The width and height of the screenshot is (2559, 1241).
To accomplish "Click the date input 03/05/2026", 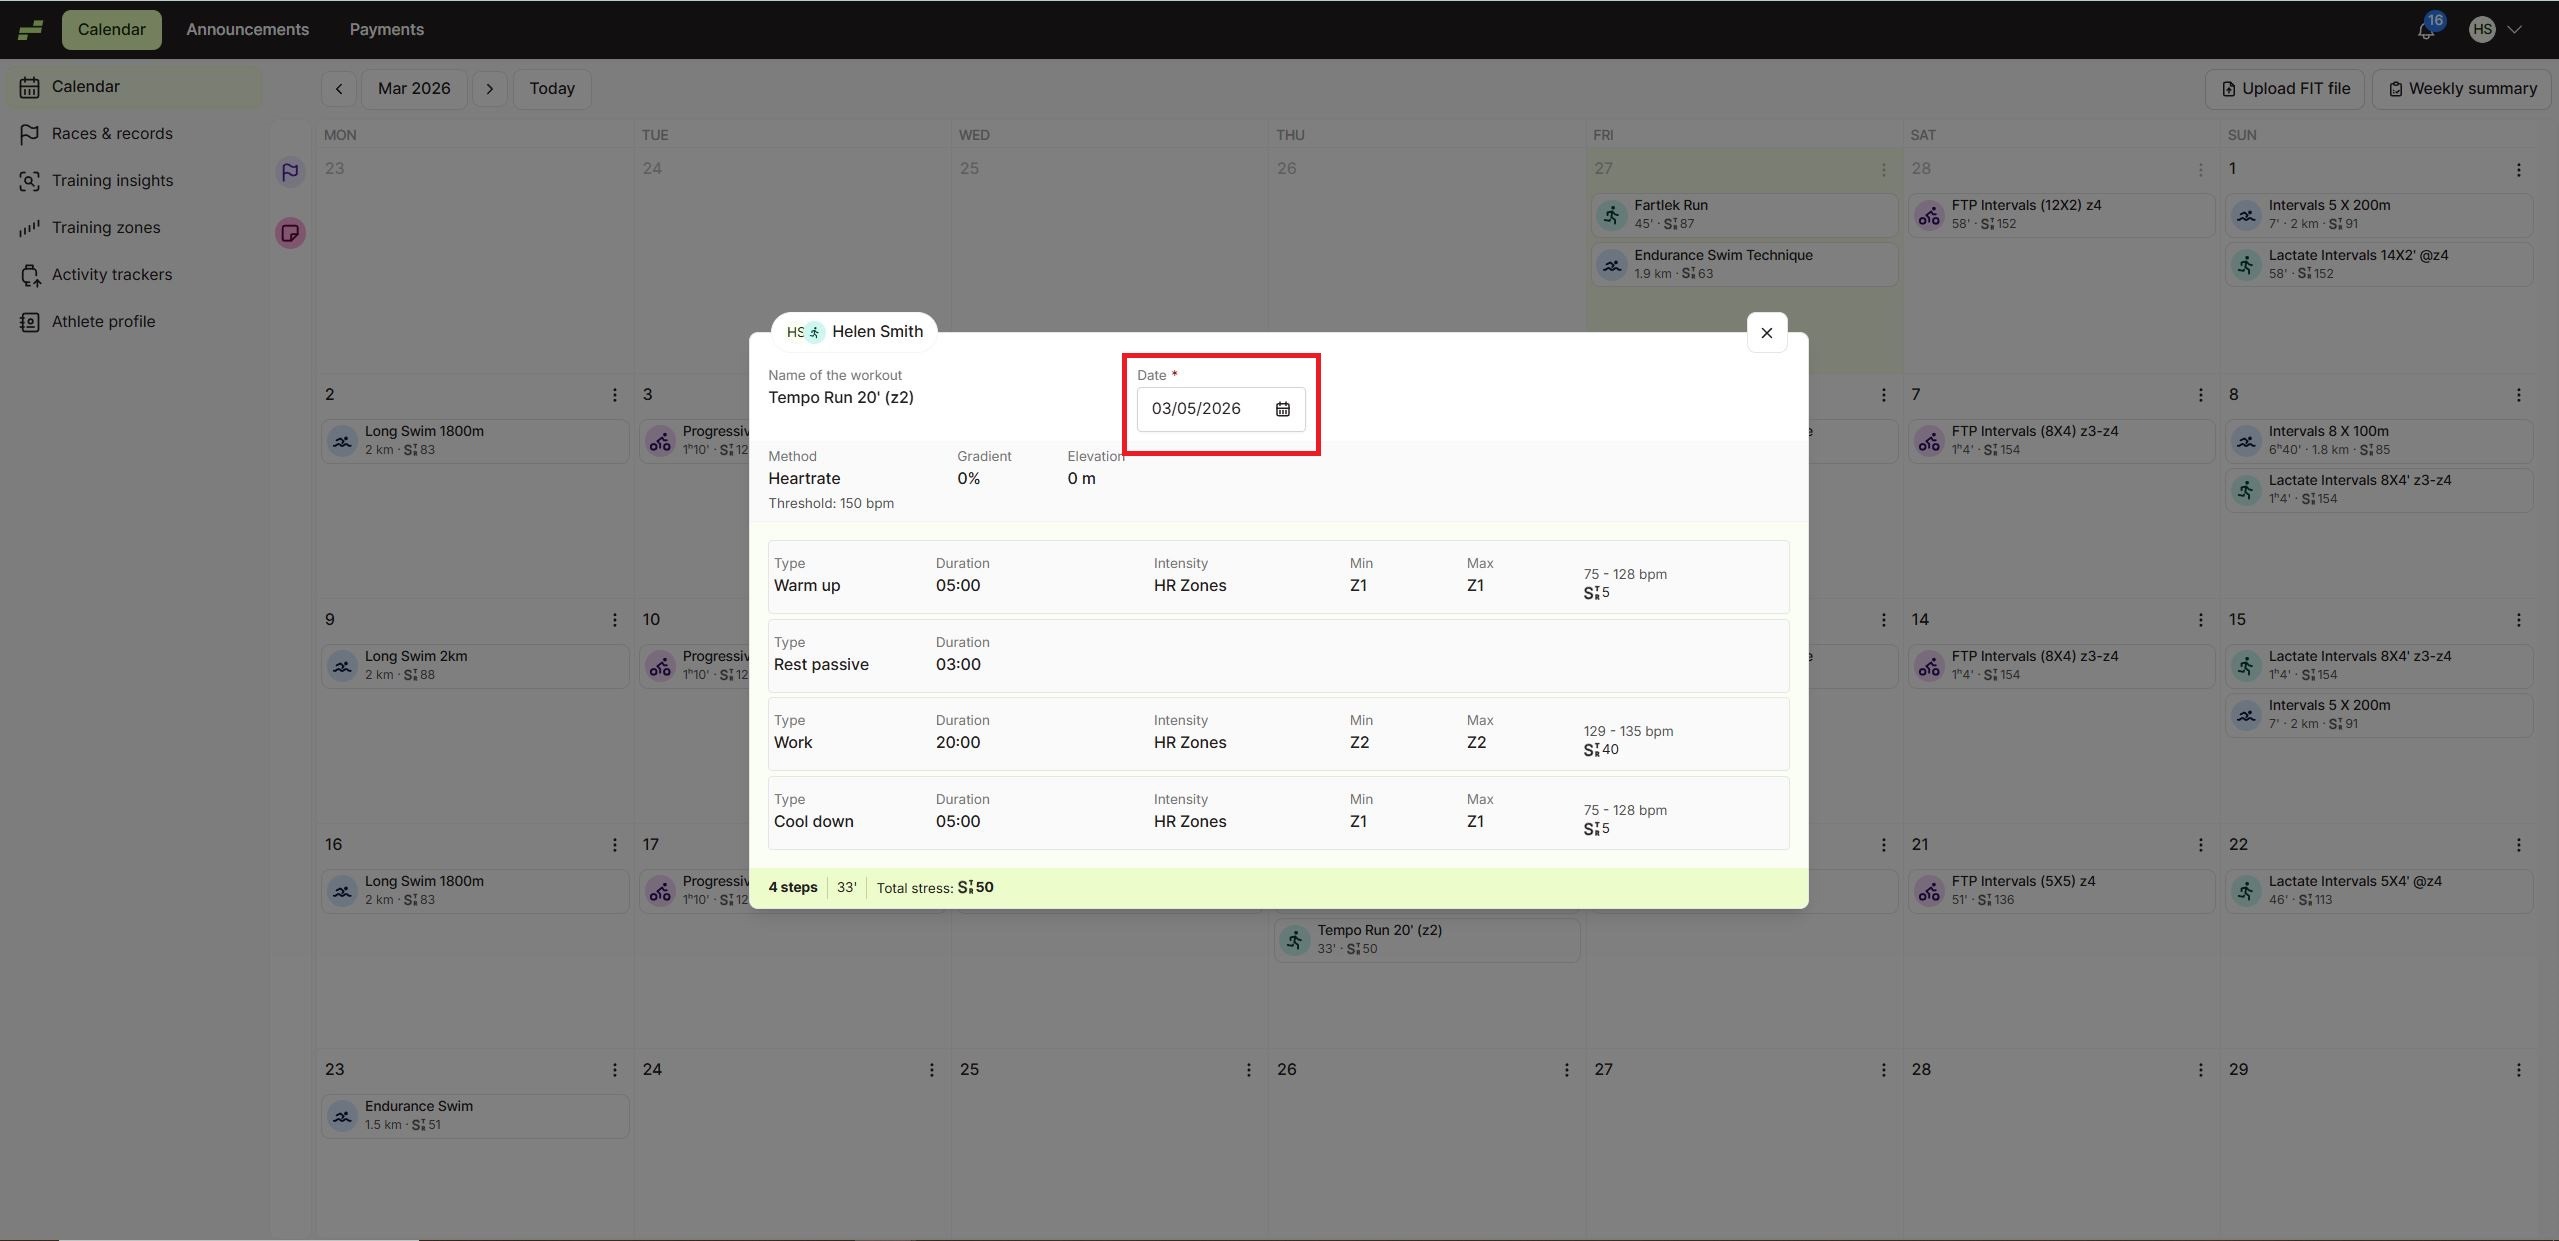I will [1196, 409].
